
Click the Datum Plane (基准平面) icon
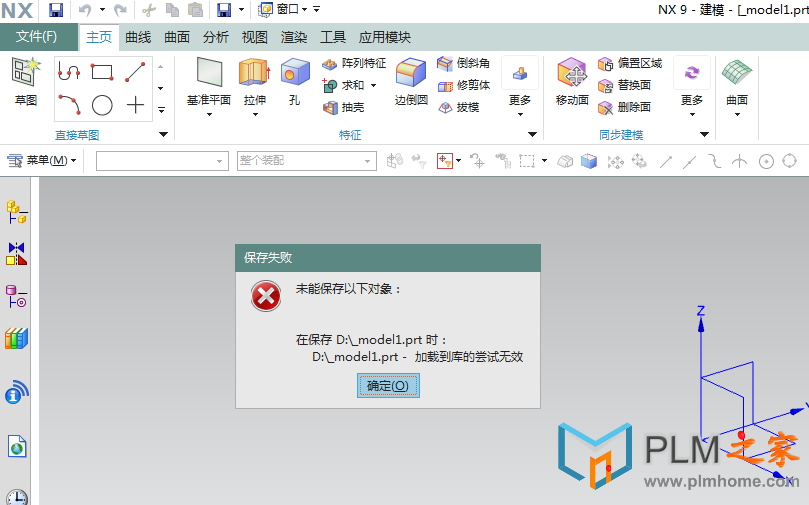[209, 72]
